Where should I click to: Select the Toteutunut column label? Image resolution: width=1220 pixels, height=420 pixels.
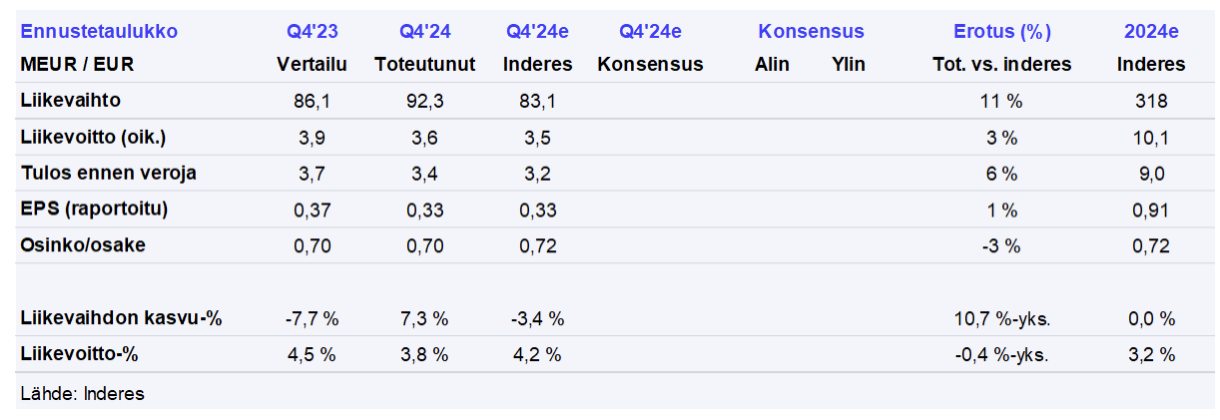pyautogui.click(x=425, y=65)
